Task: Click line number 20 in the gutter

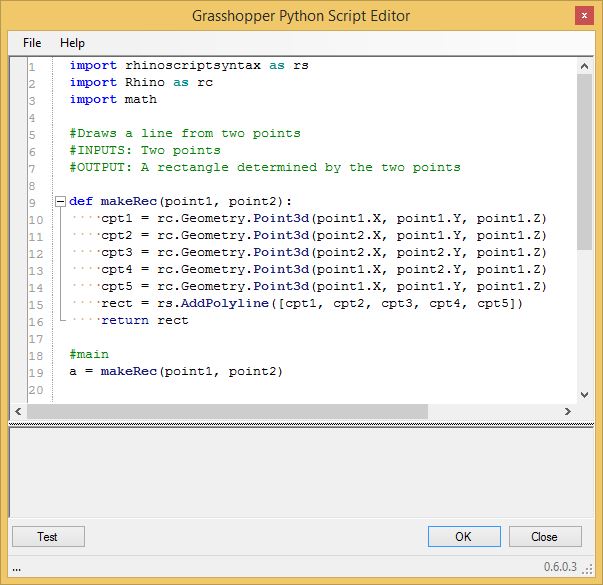Action: (36, 390)
